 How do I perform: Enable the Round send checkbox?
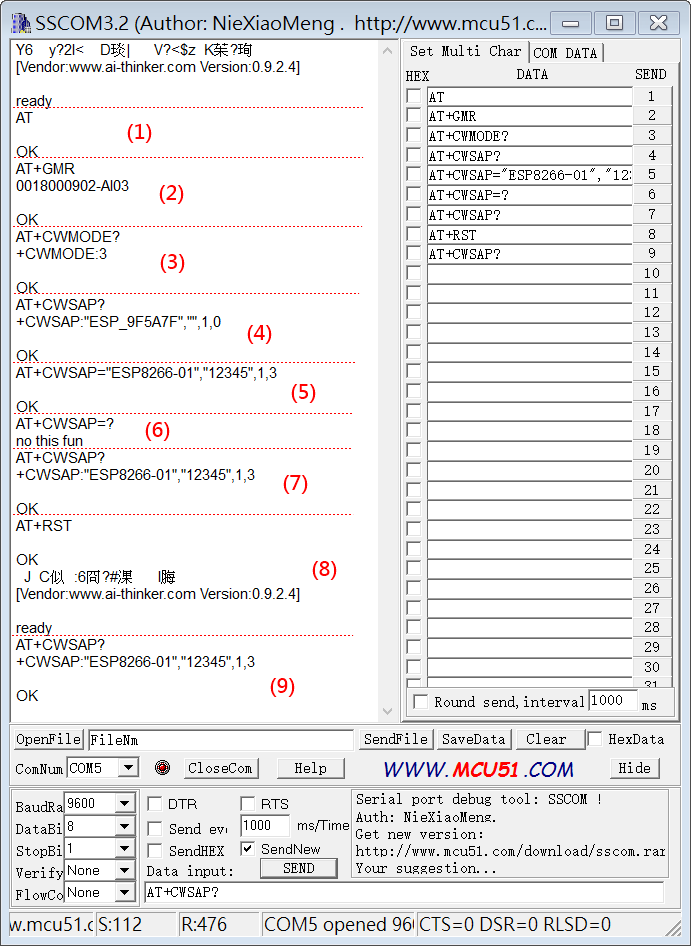(421, 702)
